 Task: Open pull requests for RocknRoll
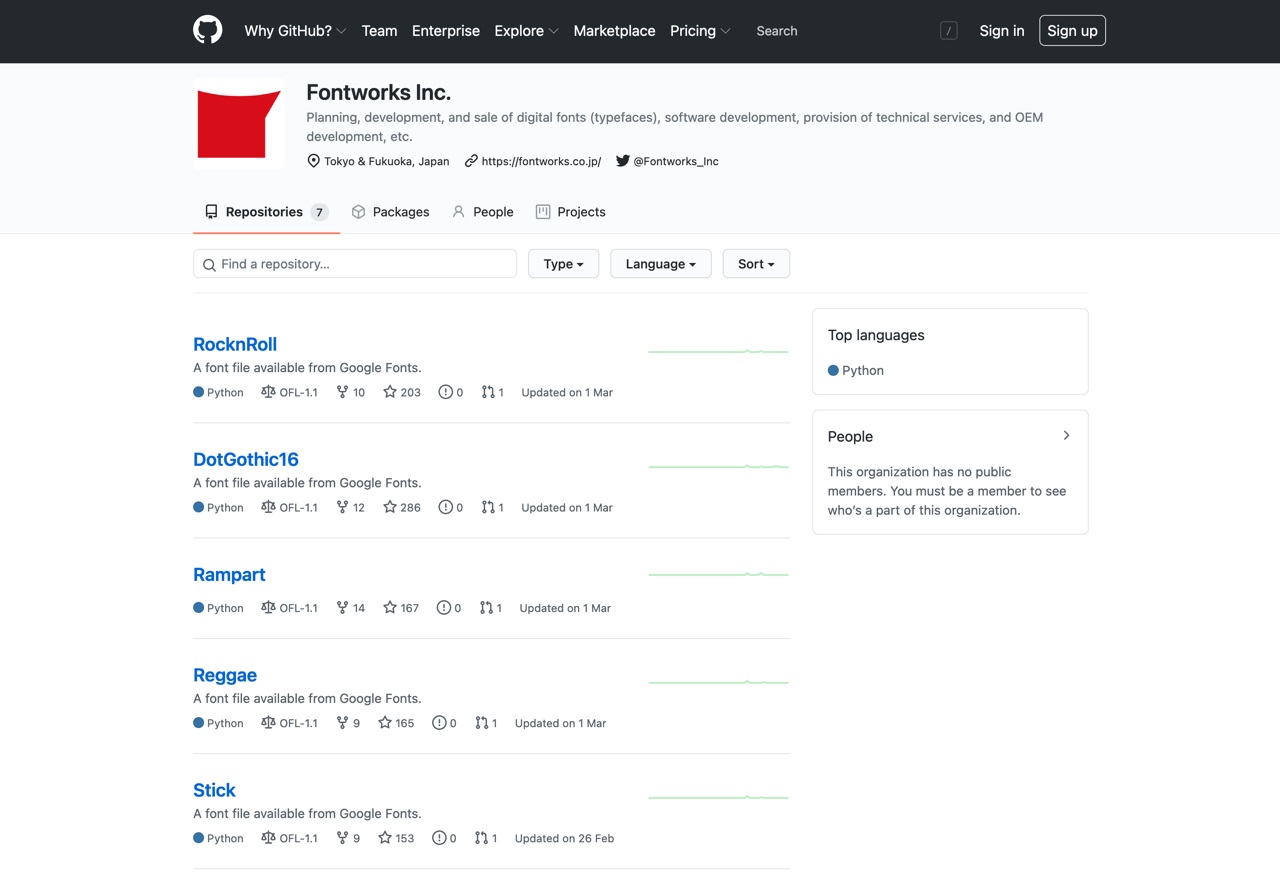pyautogui.click(x=492, y=392)
